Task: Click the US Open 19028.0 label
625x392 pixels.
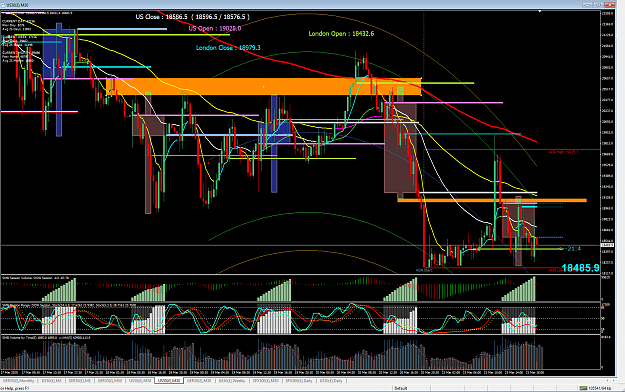Action: (x=215, y=29)
